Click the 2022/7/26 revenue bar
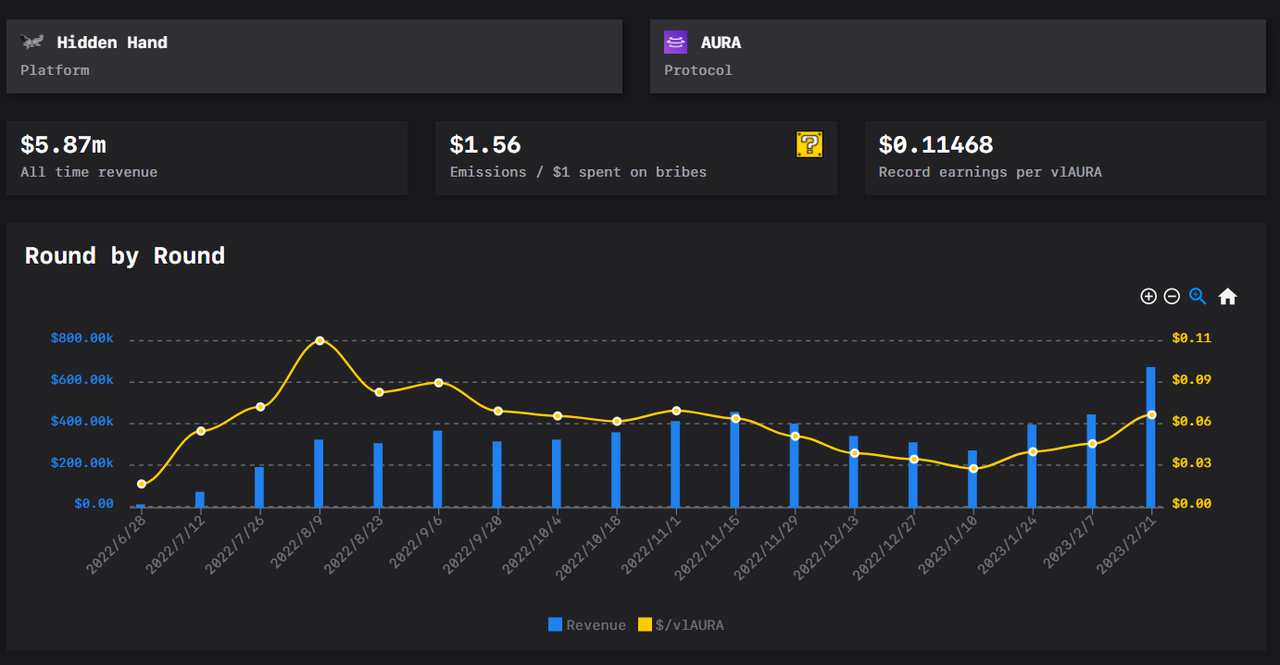1280x665 pixels. coord(260,487)
